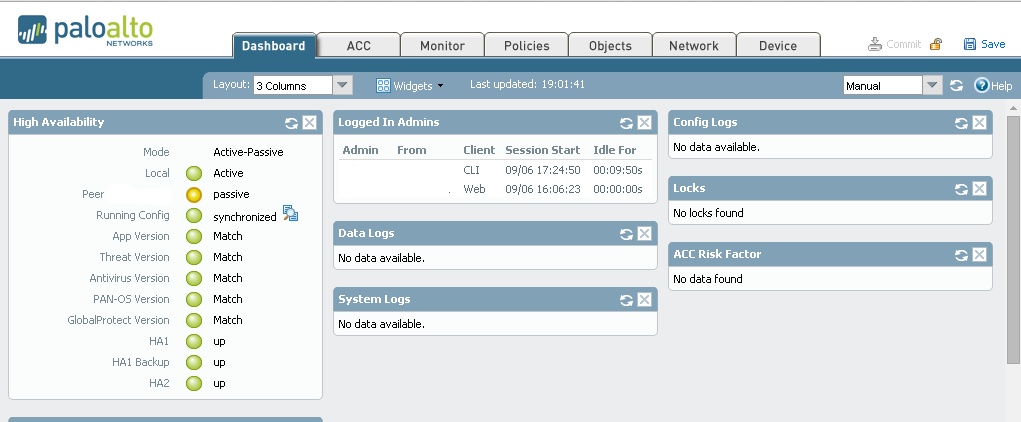Viewport: 1021px width, 422px height.
Task: Click the From column header
Action: click(x=412, y=150)
